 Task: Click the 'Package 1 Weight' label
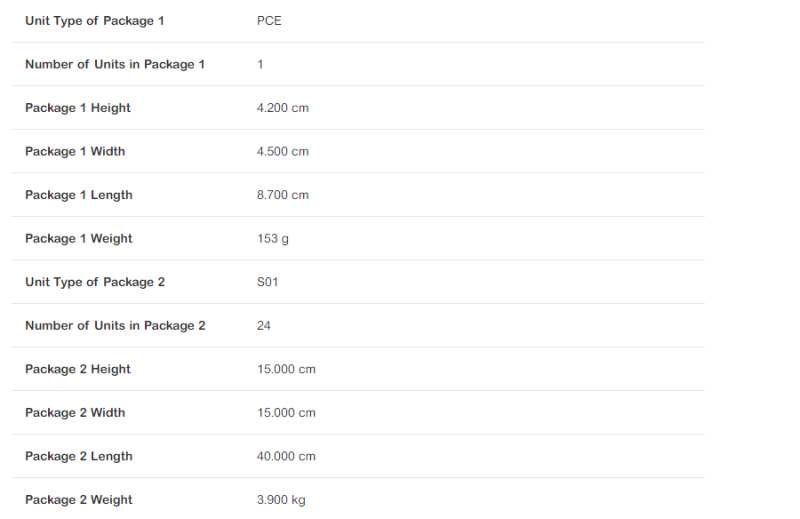(79, 239)
